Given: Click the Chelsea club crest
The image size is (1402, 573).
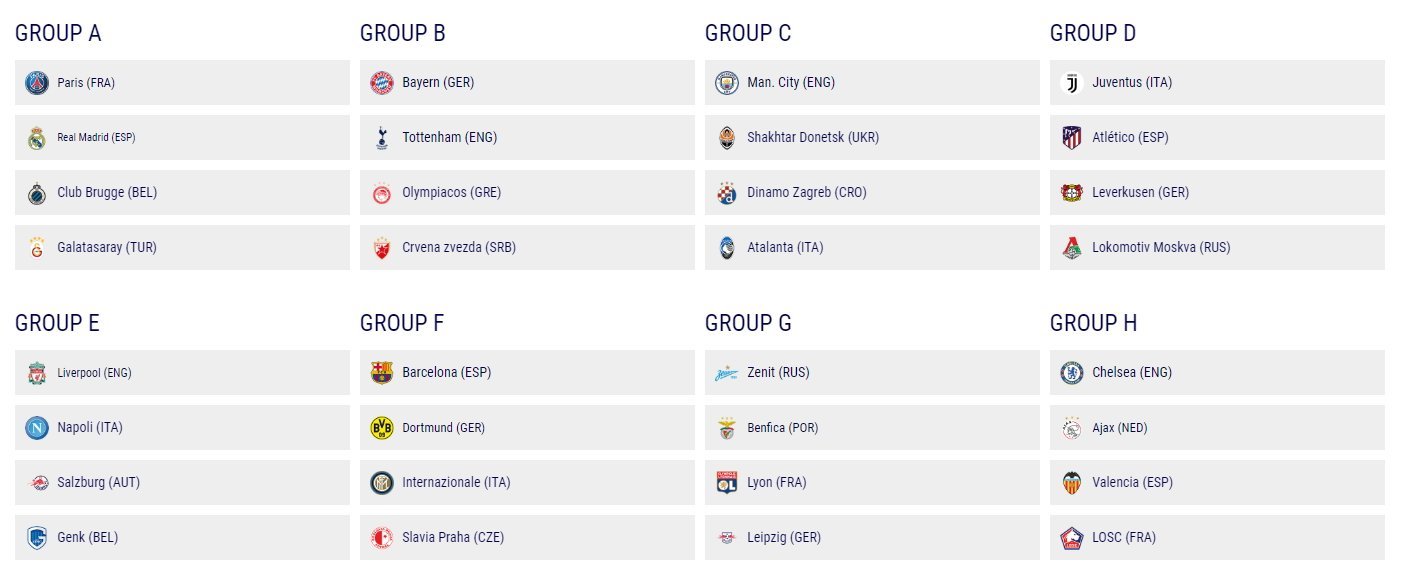Looking at the screenshot, I should click(1072, 373).
